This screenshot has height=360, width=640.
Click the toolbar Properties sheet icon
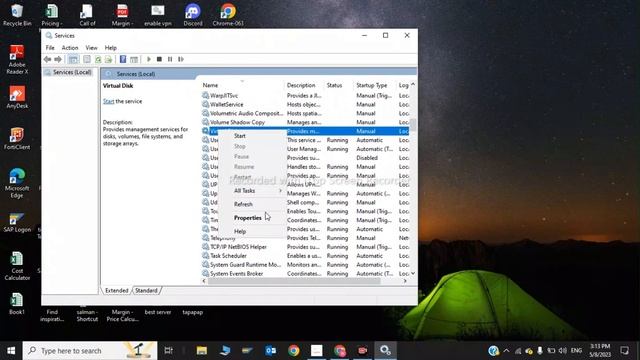tap(87, 60)
